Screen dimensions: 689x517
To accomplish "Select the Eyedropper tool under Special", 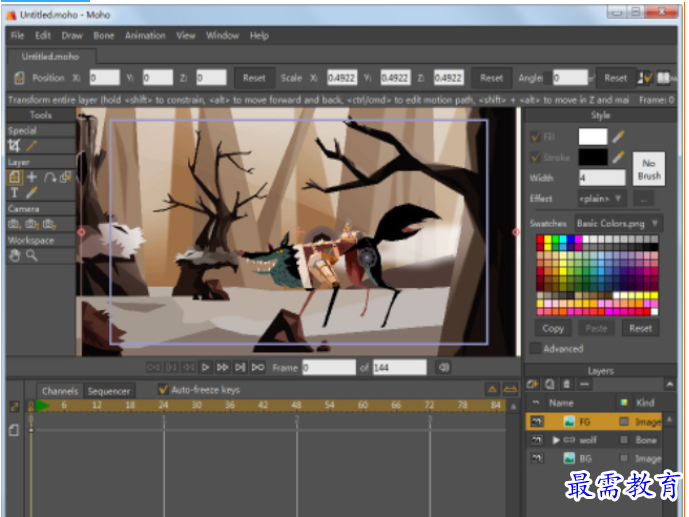I will pyautogui.click(x=31, y=145).
